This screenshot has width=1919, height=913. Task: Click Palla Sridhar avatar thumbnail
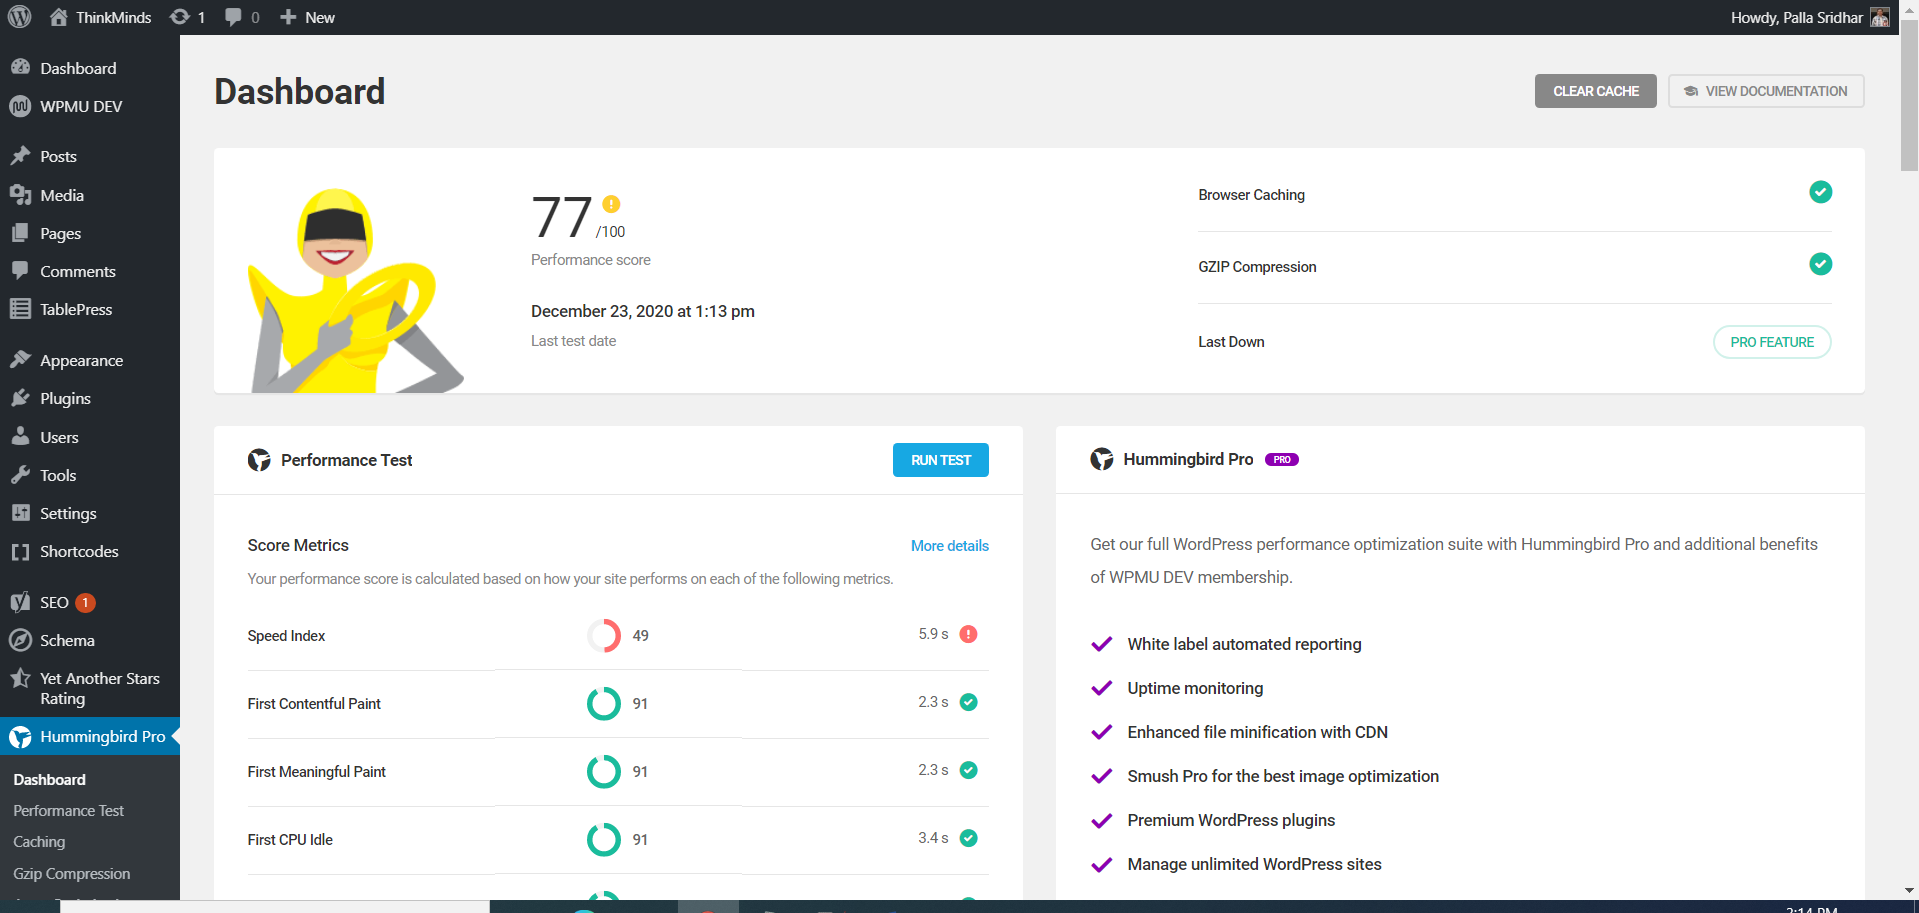click(1880, 17)
